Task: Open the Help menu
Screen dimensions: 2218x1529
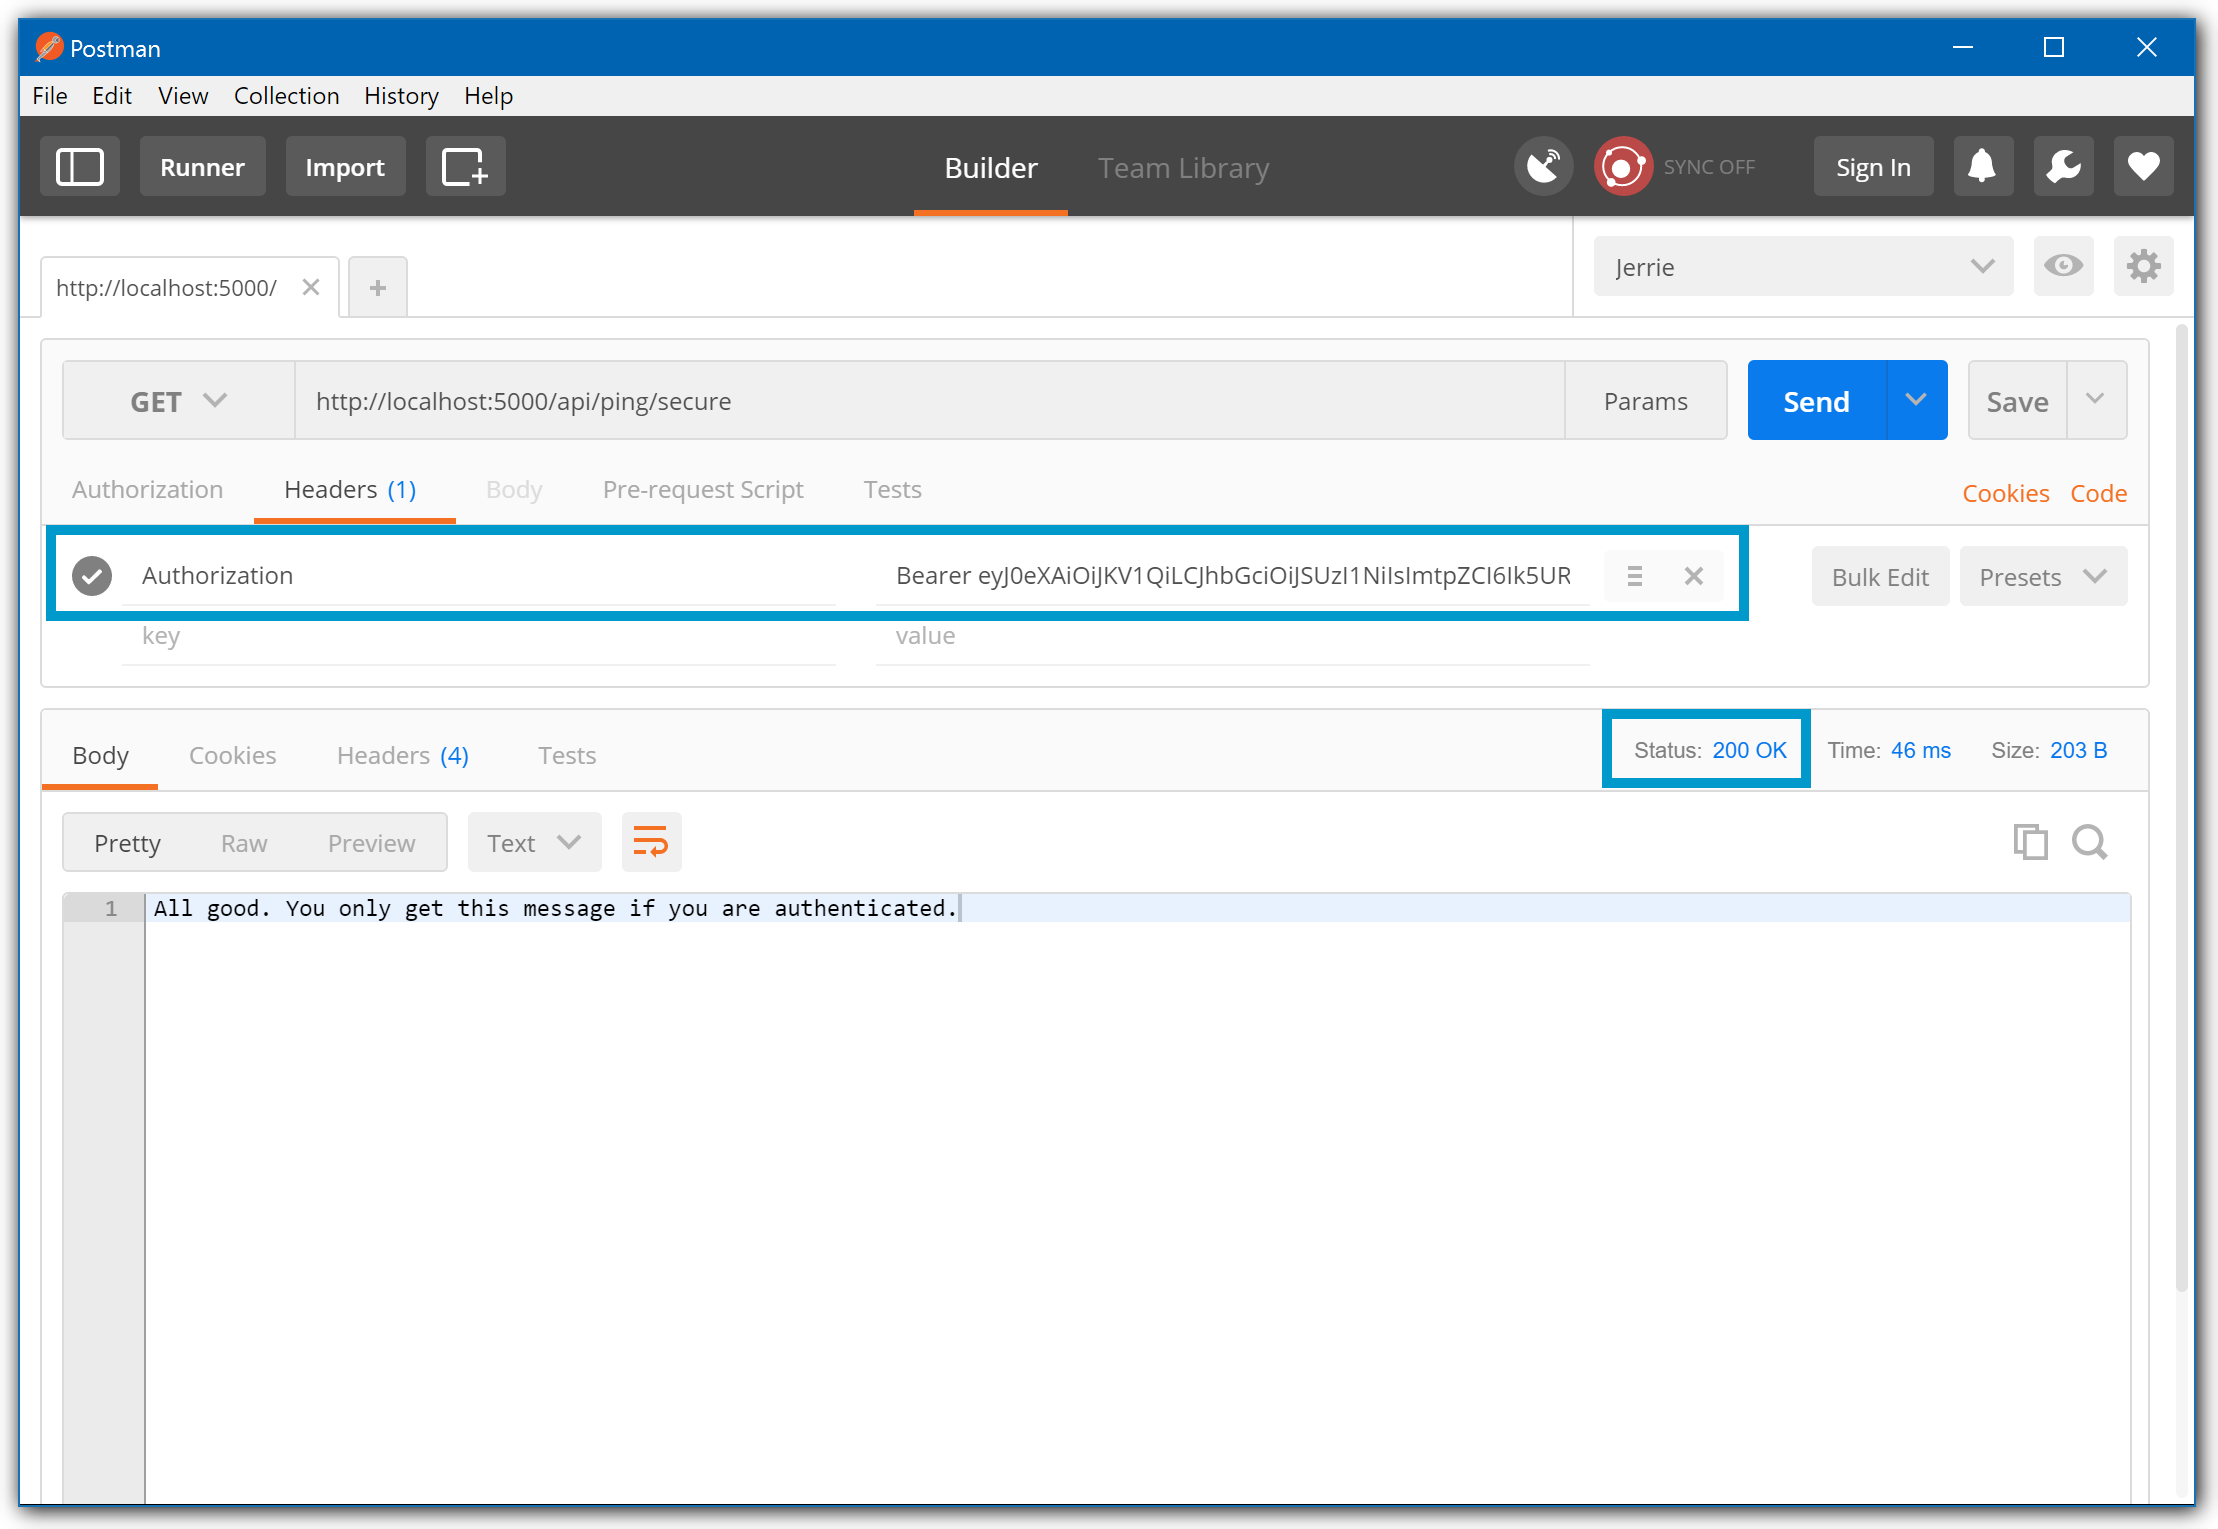Action: 488,96
